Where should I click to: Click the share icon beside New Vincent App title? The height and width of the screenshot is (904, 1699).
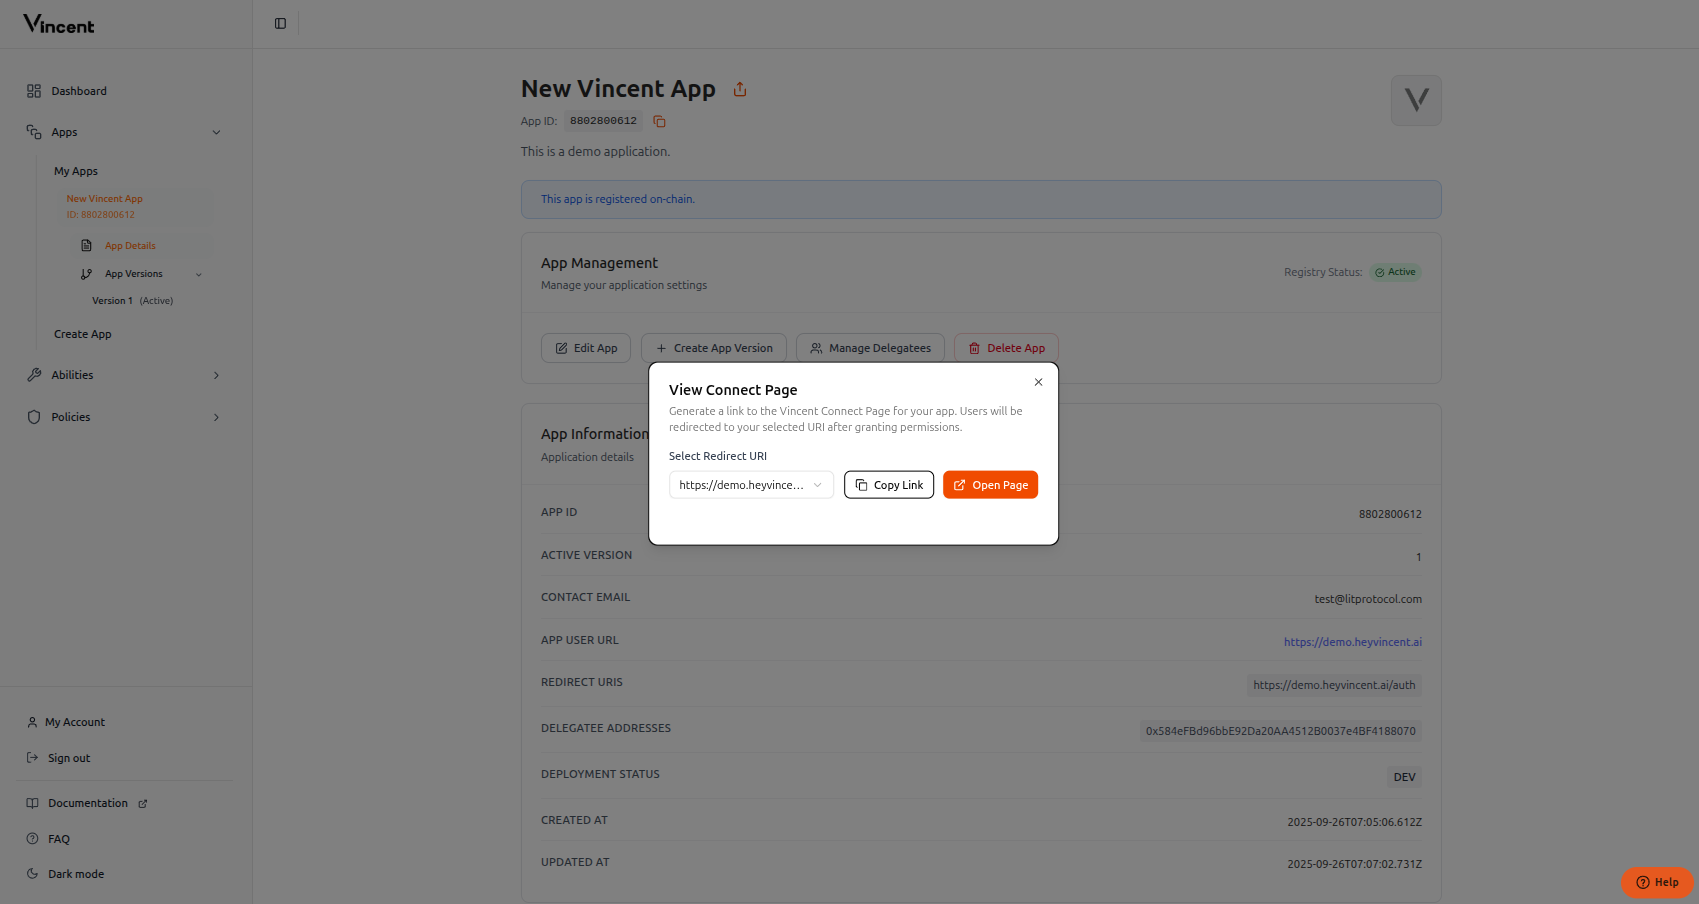pyautogui.click(x=739, y=89)
